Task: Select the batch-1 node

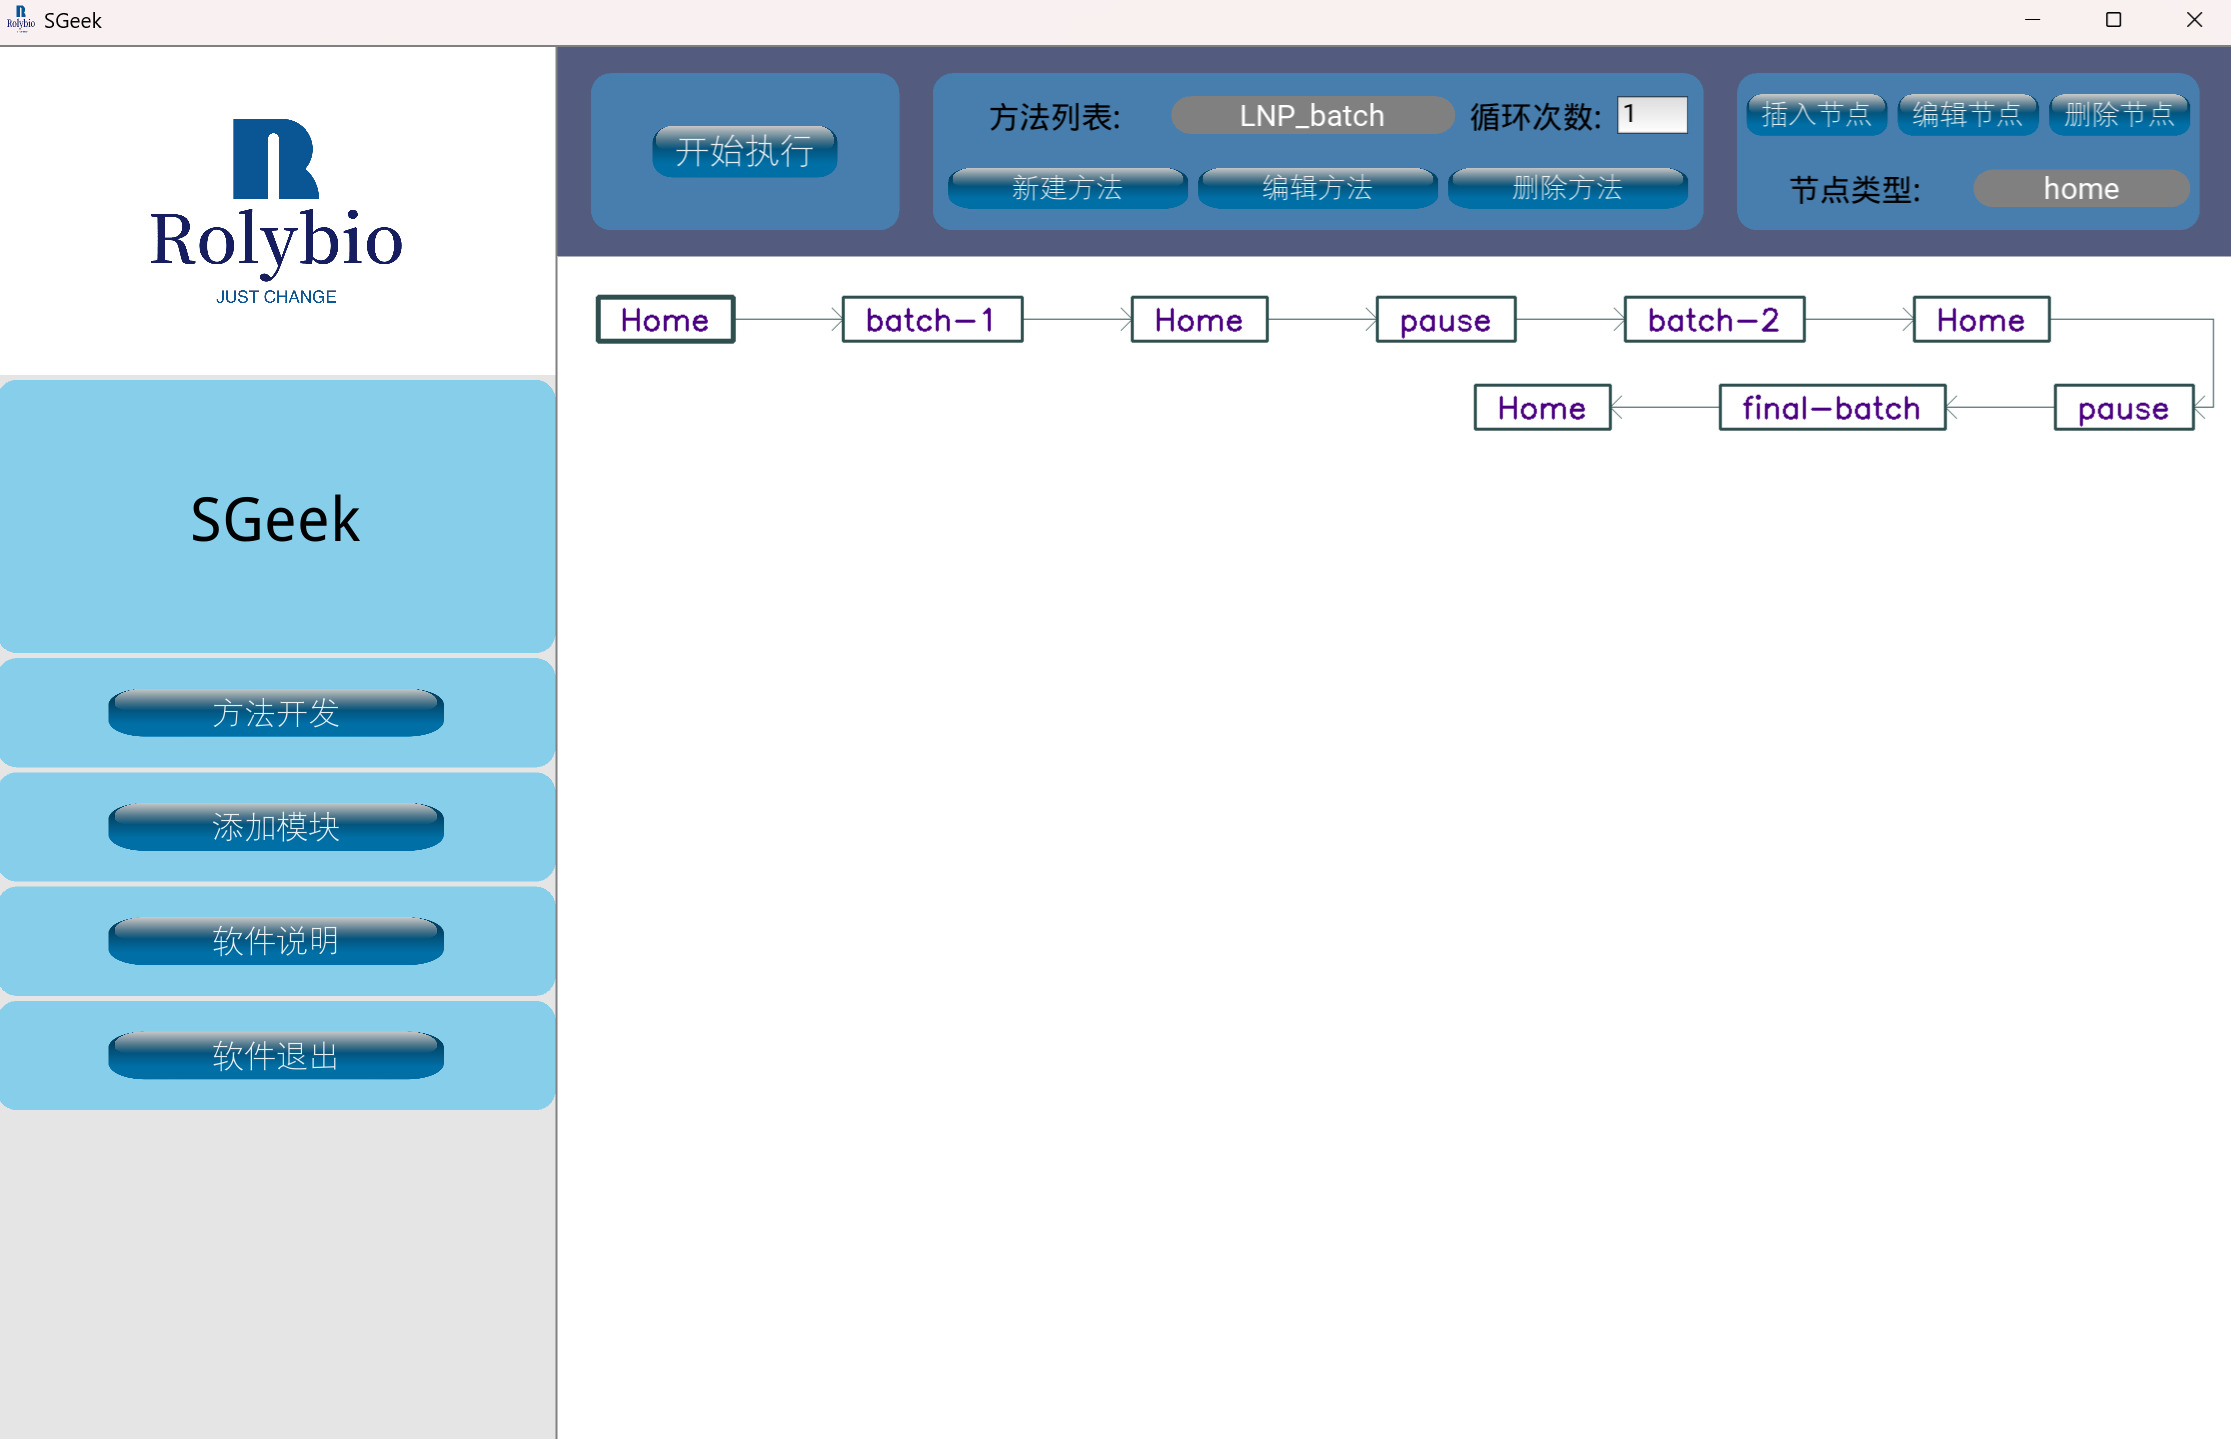Action: pos(932,319)
